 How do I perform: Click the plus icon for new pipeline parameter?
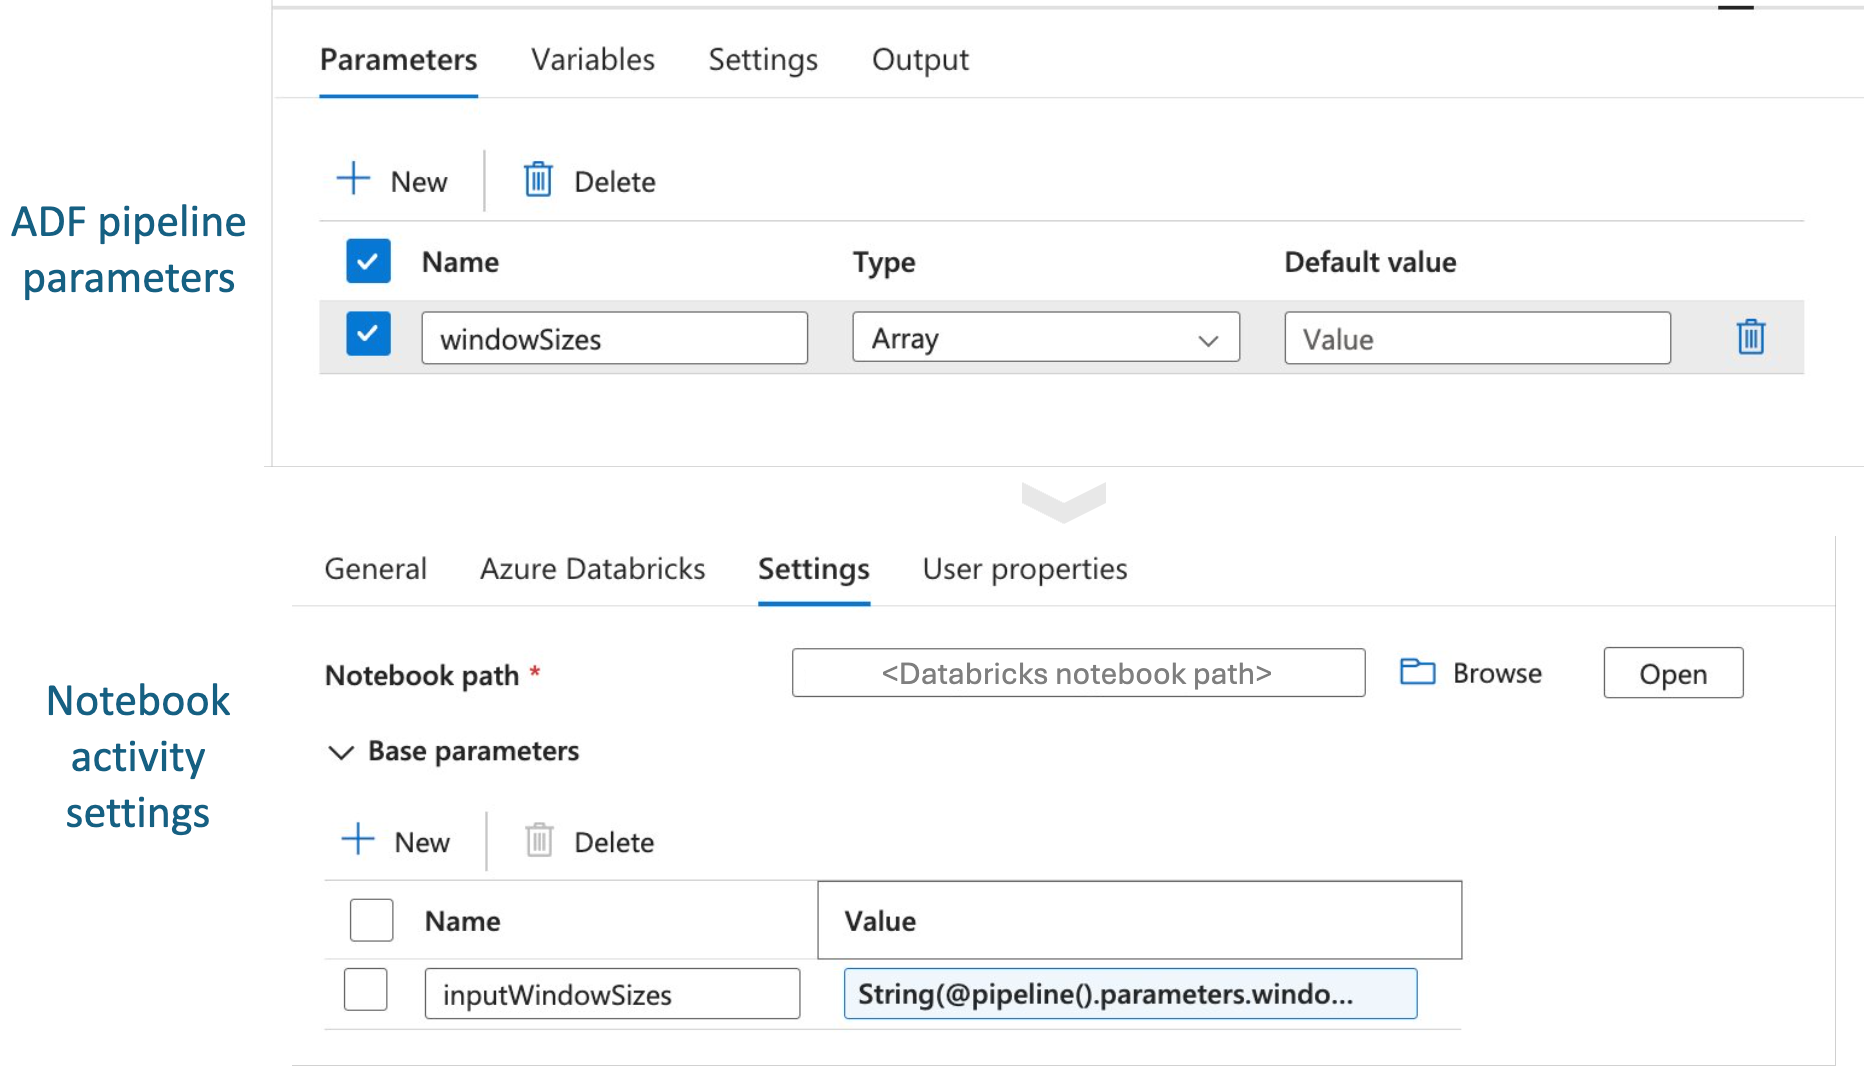click(353, 180)
